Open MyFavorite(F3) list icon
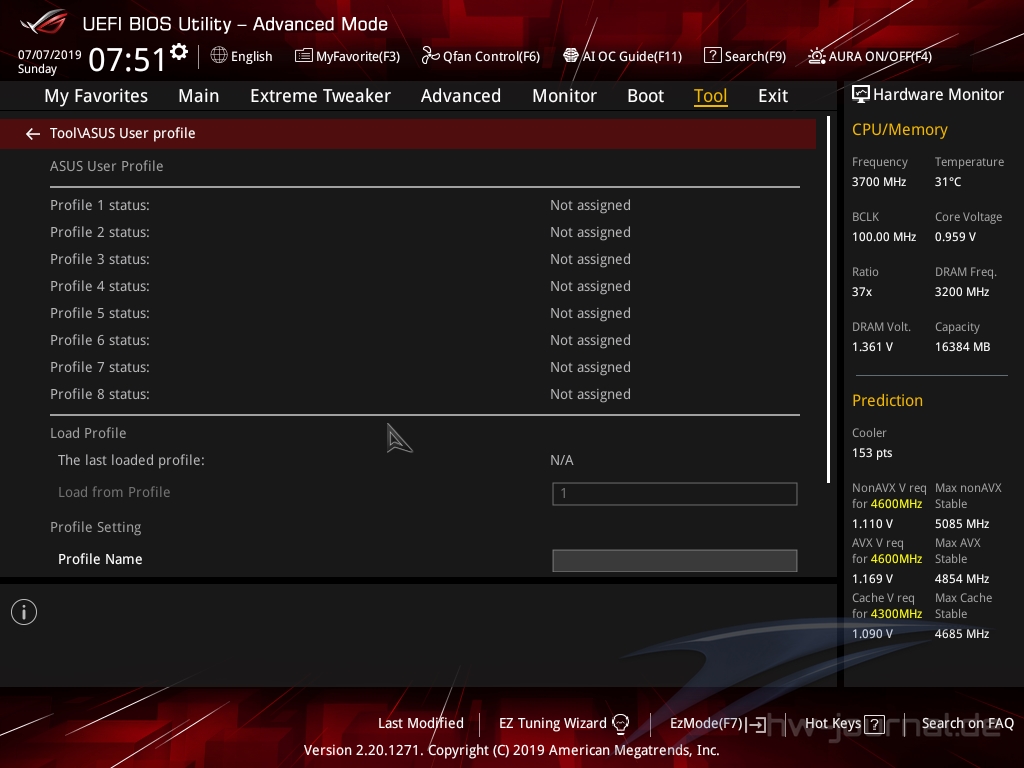 click(x=303, y=56)
